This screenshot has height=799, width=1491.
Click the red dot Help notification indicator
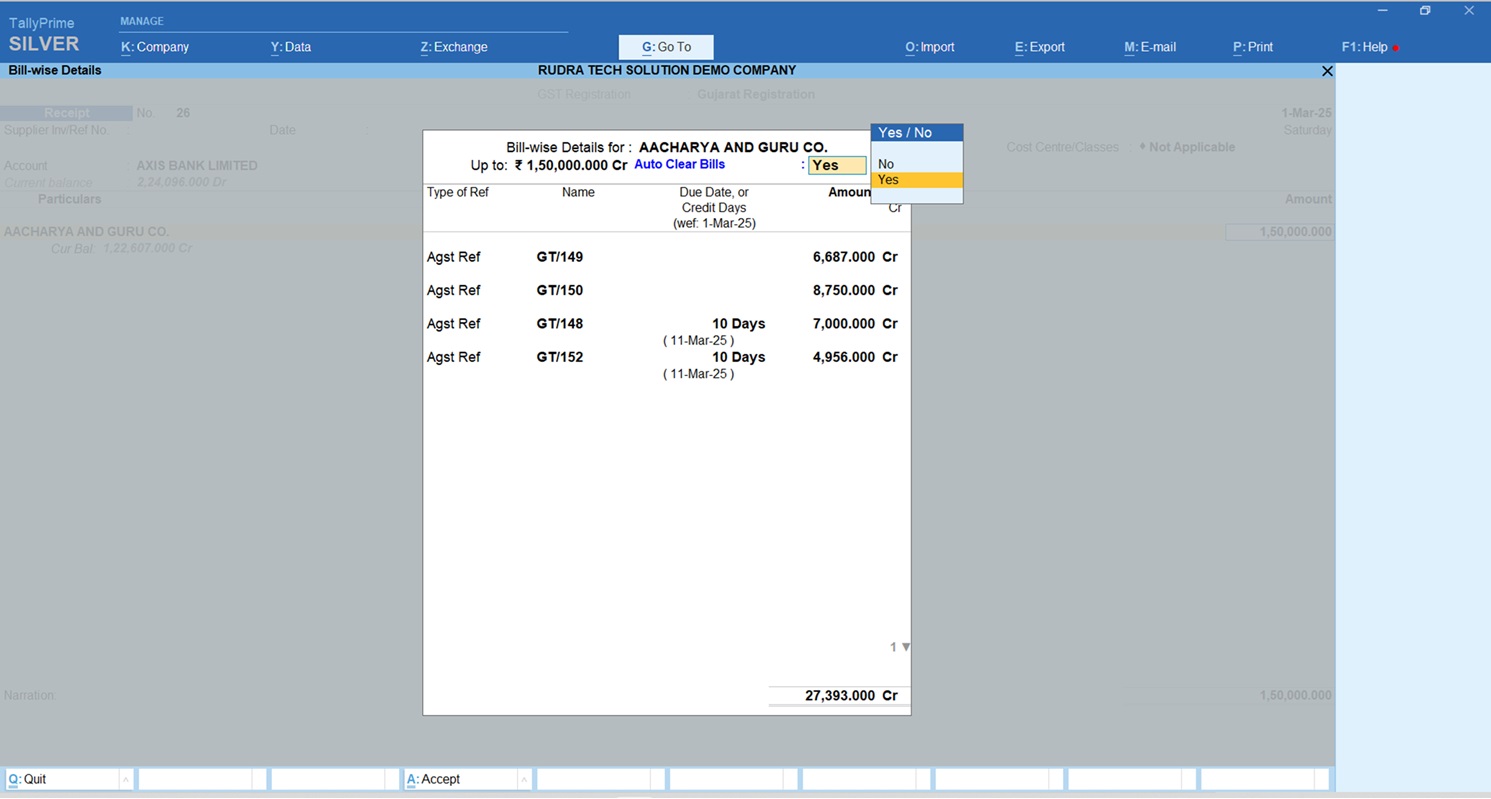pyautogui.click(x=1396, y=48)
